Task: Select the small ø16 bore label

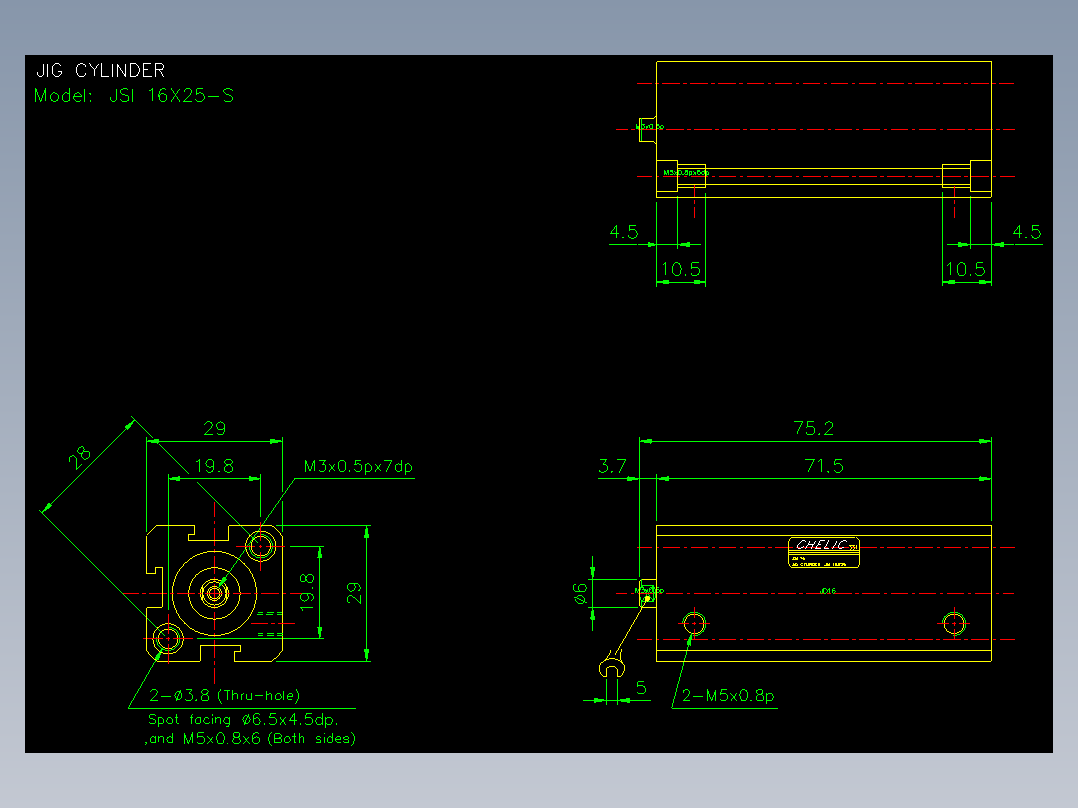Action: pos(828,591)
